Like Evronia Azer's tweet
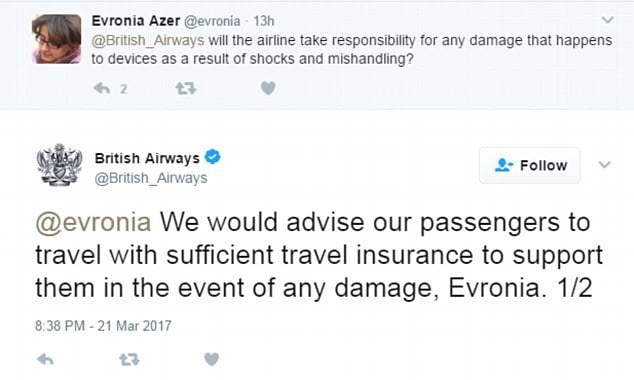The width and height of the screenshot is (634, 380). 268,88
